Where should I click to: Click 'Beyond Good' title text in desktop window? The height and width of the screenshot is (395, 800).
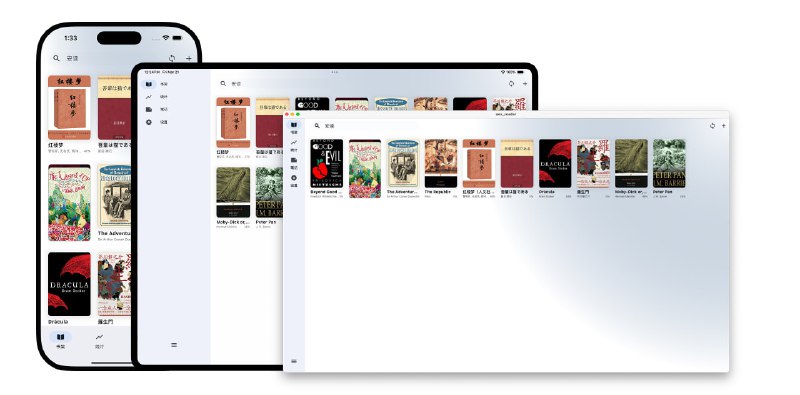326,192
